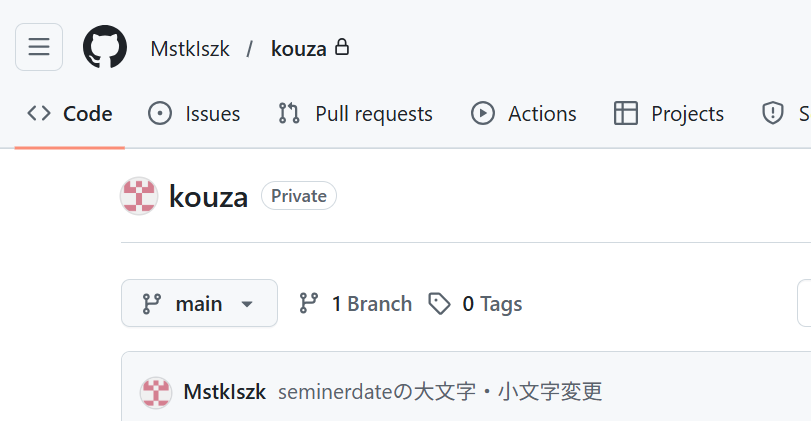Open the Projects tab
Image resolution: width=811 pixels, height=421 pixels.
coord(669,113)
